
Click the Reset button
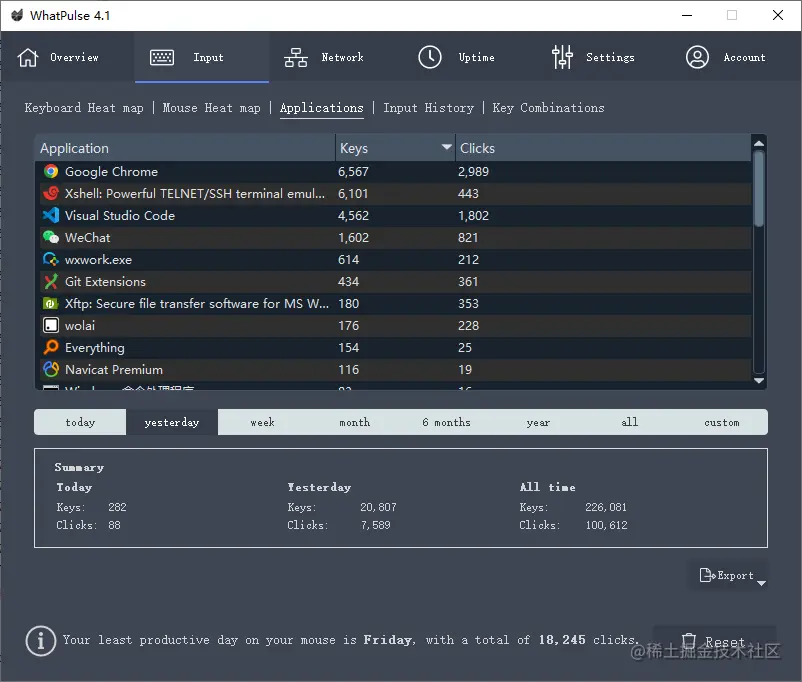click(x=715, y=642)
